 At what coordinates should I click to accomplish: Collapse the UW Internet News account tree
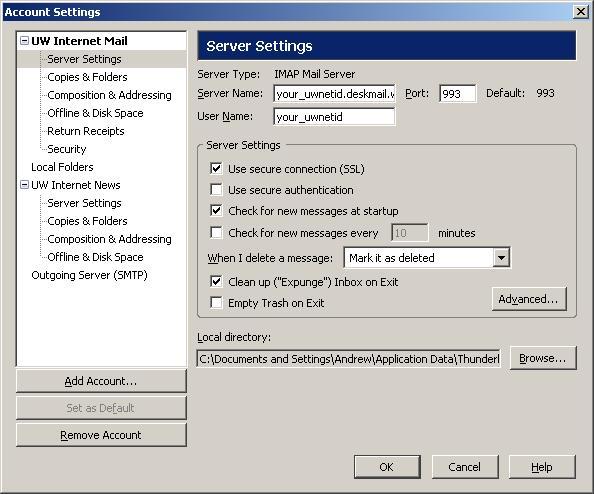(24, 185)
